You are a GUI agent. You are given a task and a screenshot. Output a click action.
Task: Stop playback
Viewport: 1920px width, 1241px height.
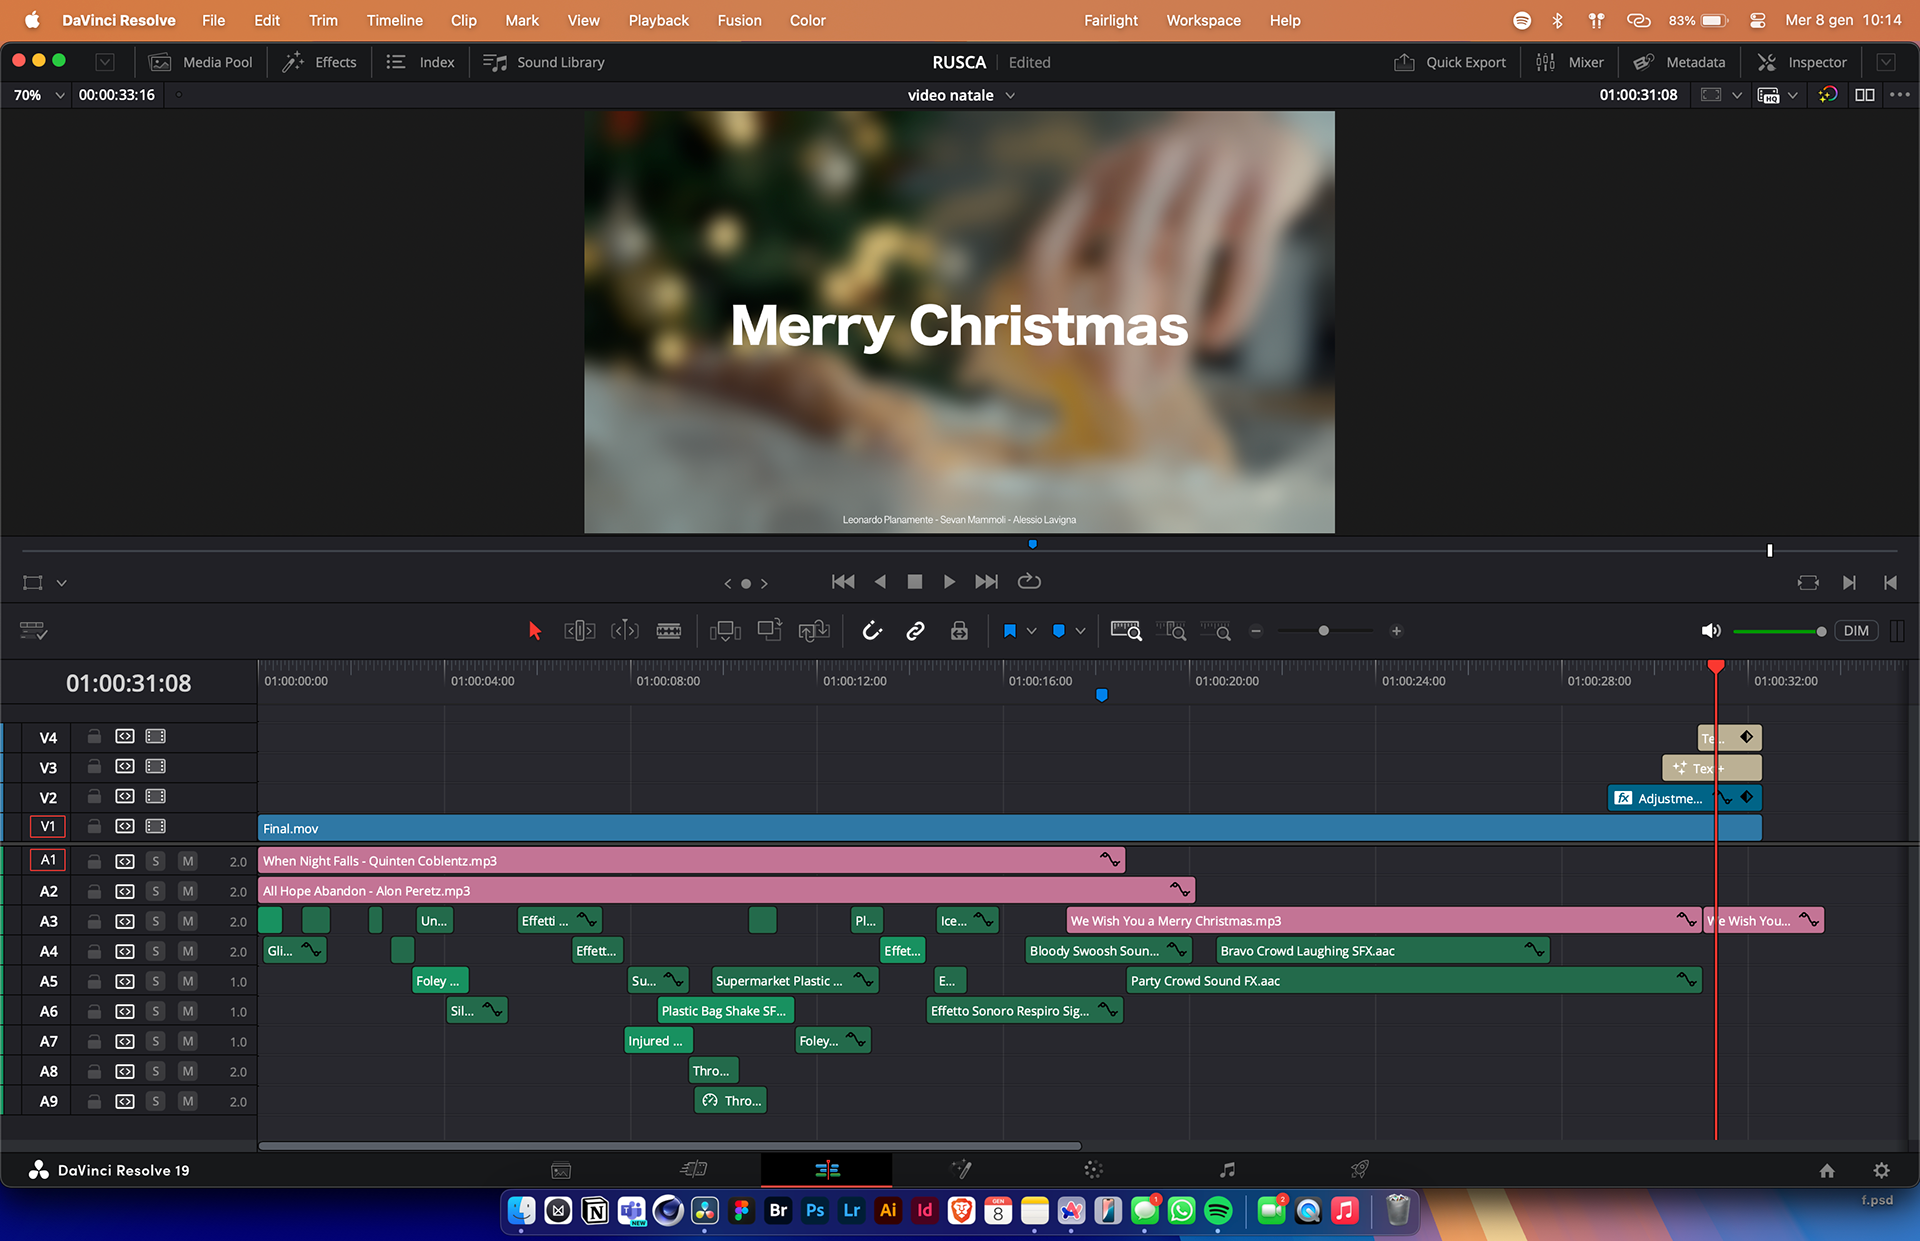pos(914,582)
